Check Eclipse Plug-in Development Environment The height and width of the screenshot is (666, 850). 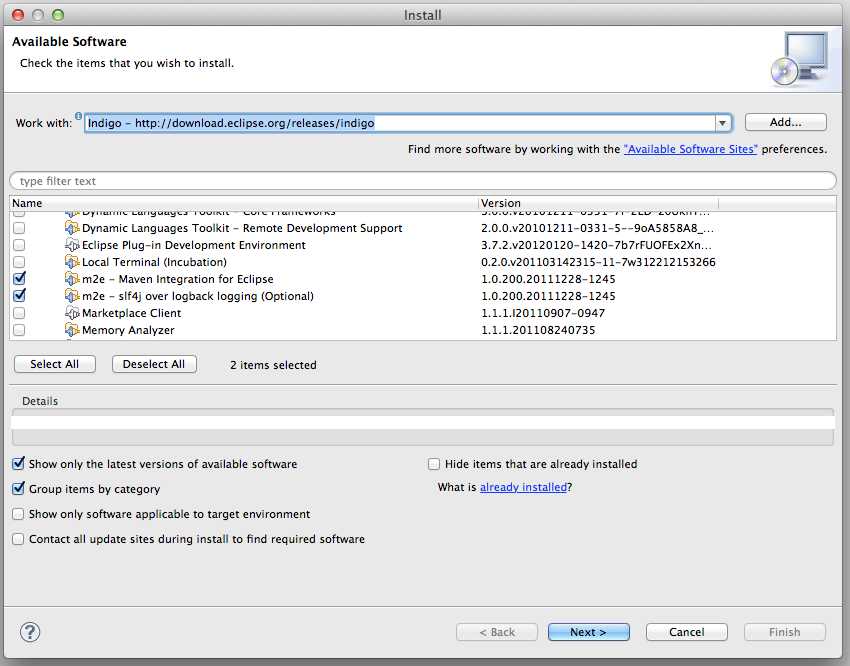19,245
